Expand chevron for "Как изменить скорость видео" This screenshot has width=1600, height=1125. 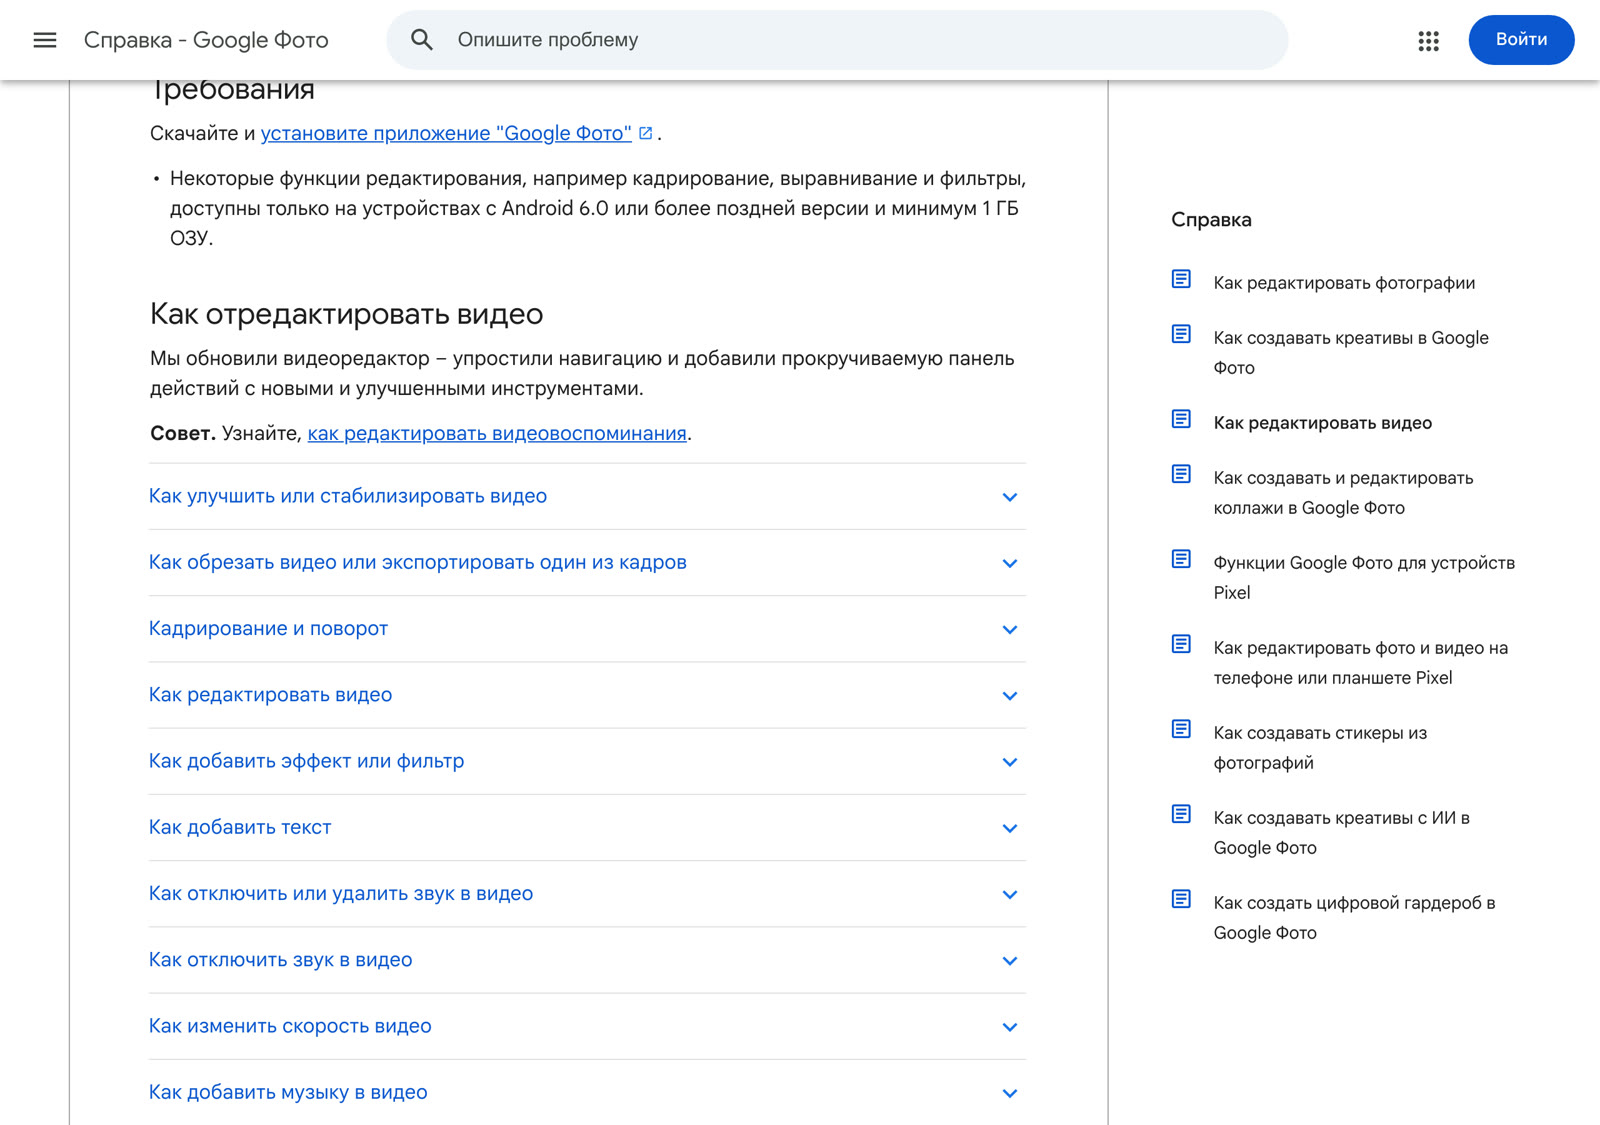point(1010,1027)
